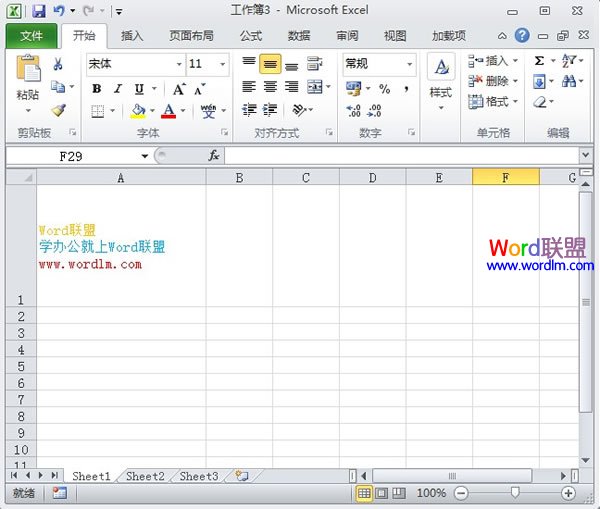The height and width of the screenshot is (509, 600).
Task: Click the Sort & Filter icon
Action: coord(569,60)
